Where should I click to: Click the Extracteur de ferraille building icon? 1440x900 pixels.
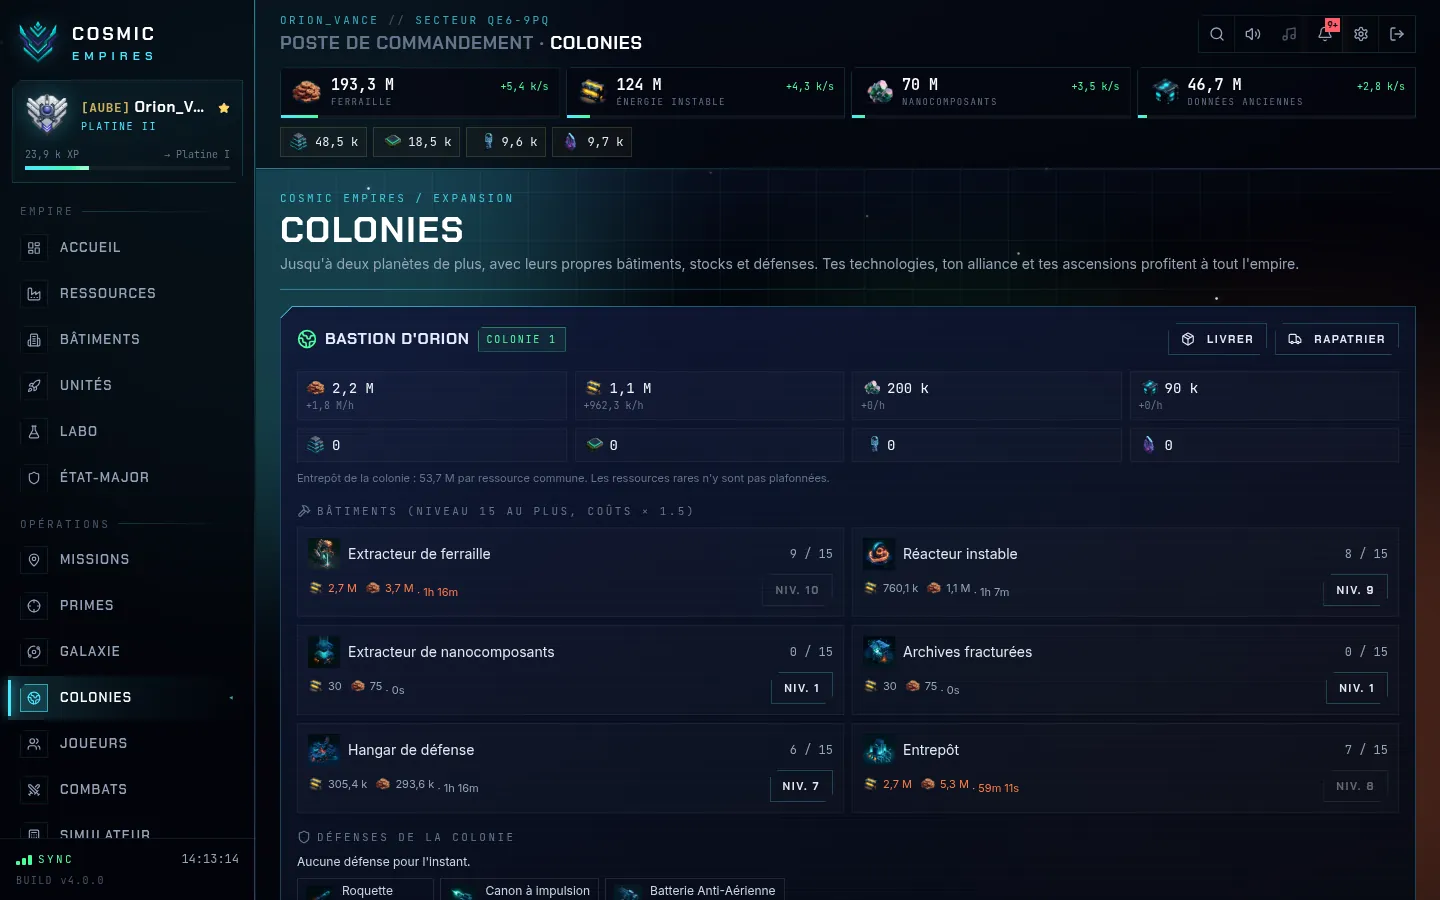tap(323, 553)
